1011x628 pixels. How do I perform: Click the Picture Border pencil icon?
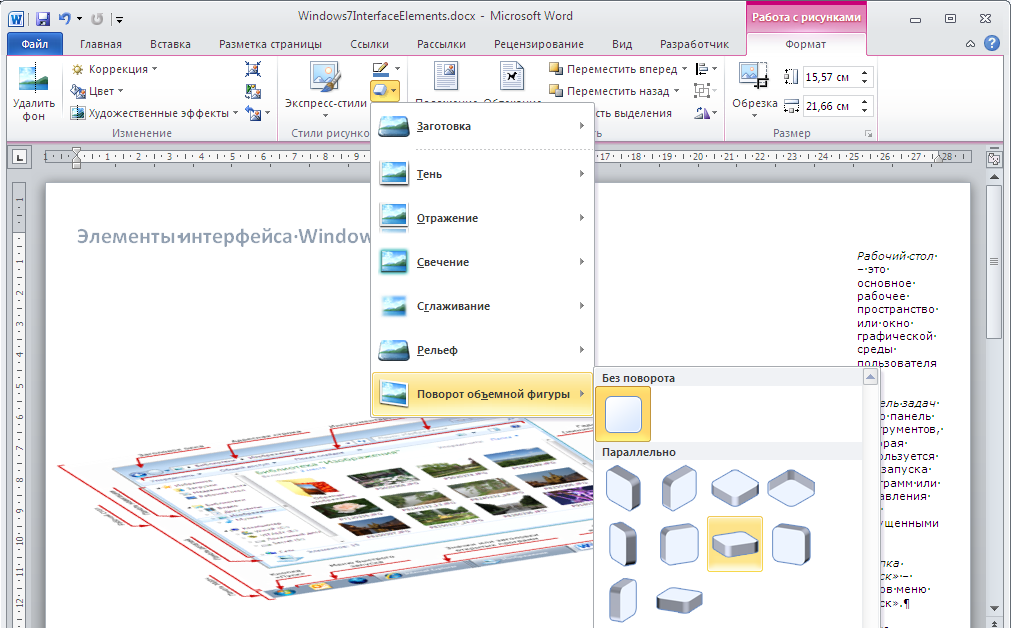pyautogui.click(x=380, y=68)
